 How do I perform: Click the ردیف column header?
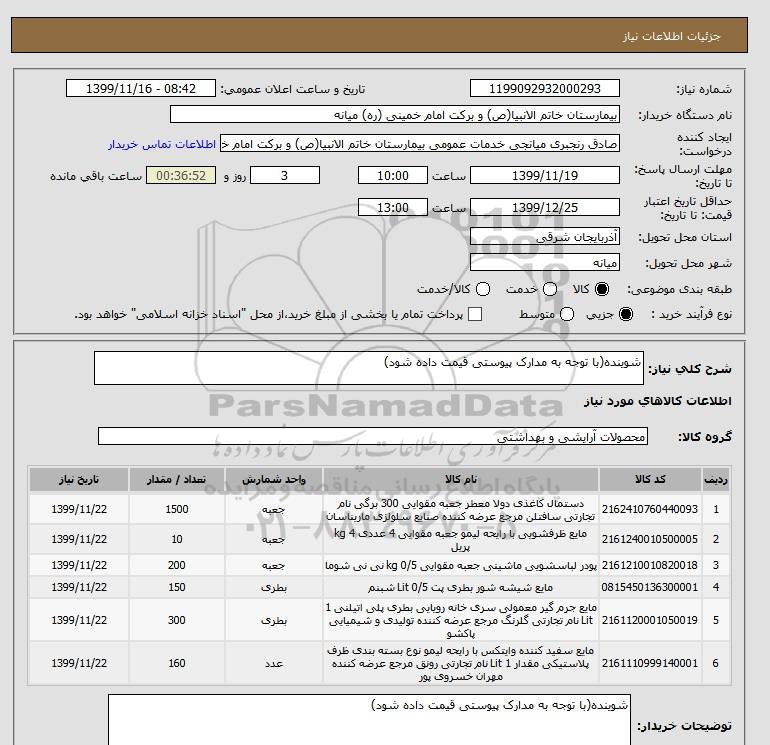pos(715,479)
